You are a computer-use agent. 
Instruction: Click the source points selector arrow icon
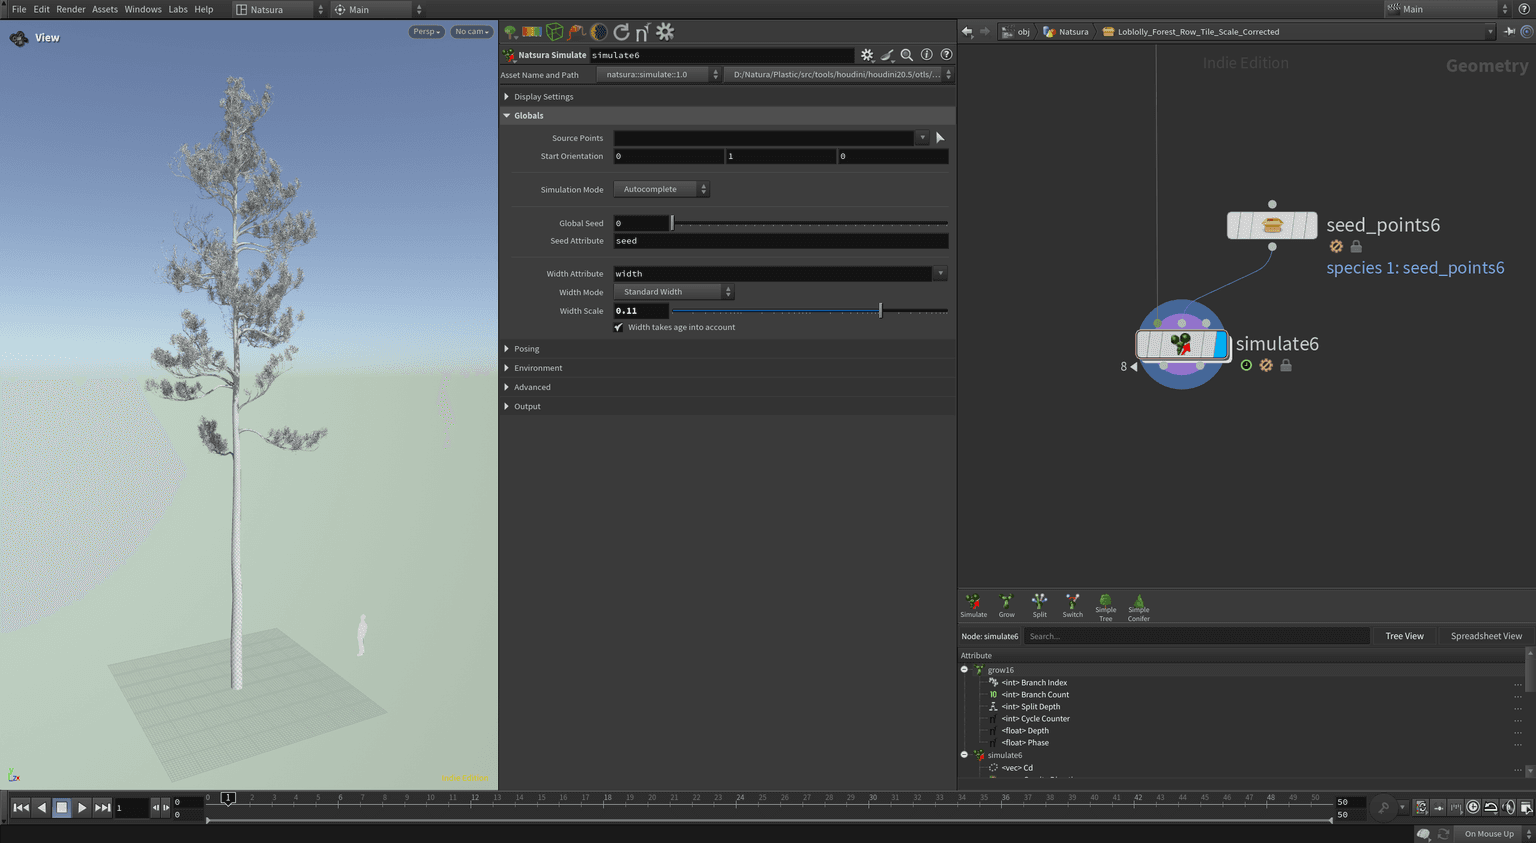tap(939, 138)
